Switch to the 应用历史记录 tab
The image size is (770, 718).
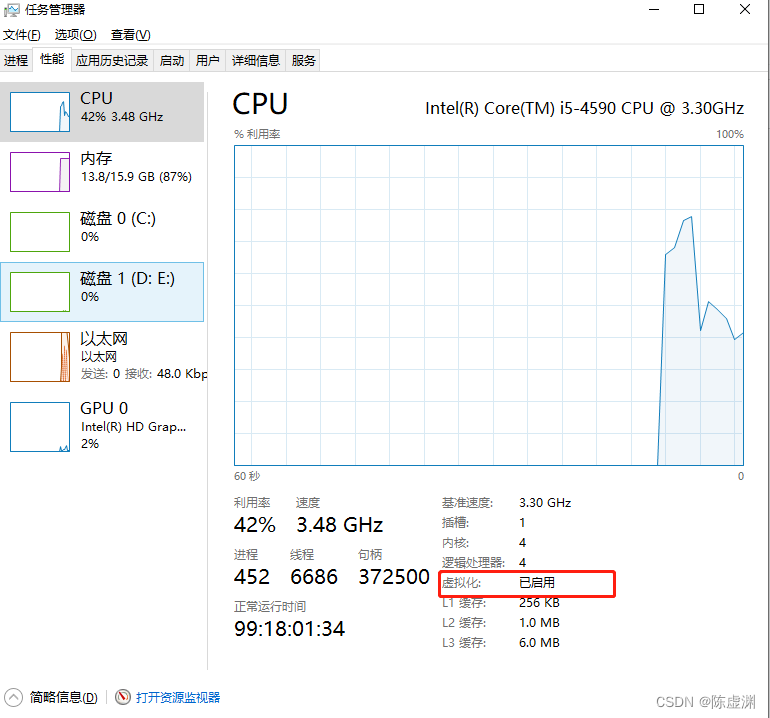pyautogui.click(x=112, y=60)
